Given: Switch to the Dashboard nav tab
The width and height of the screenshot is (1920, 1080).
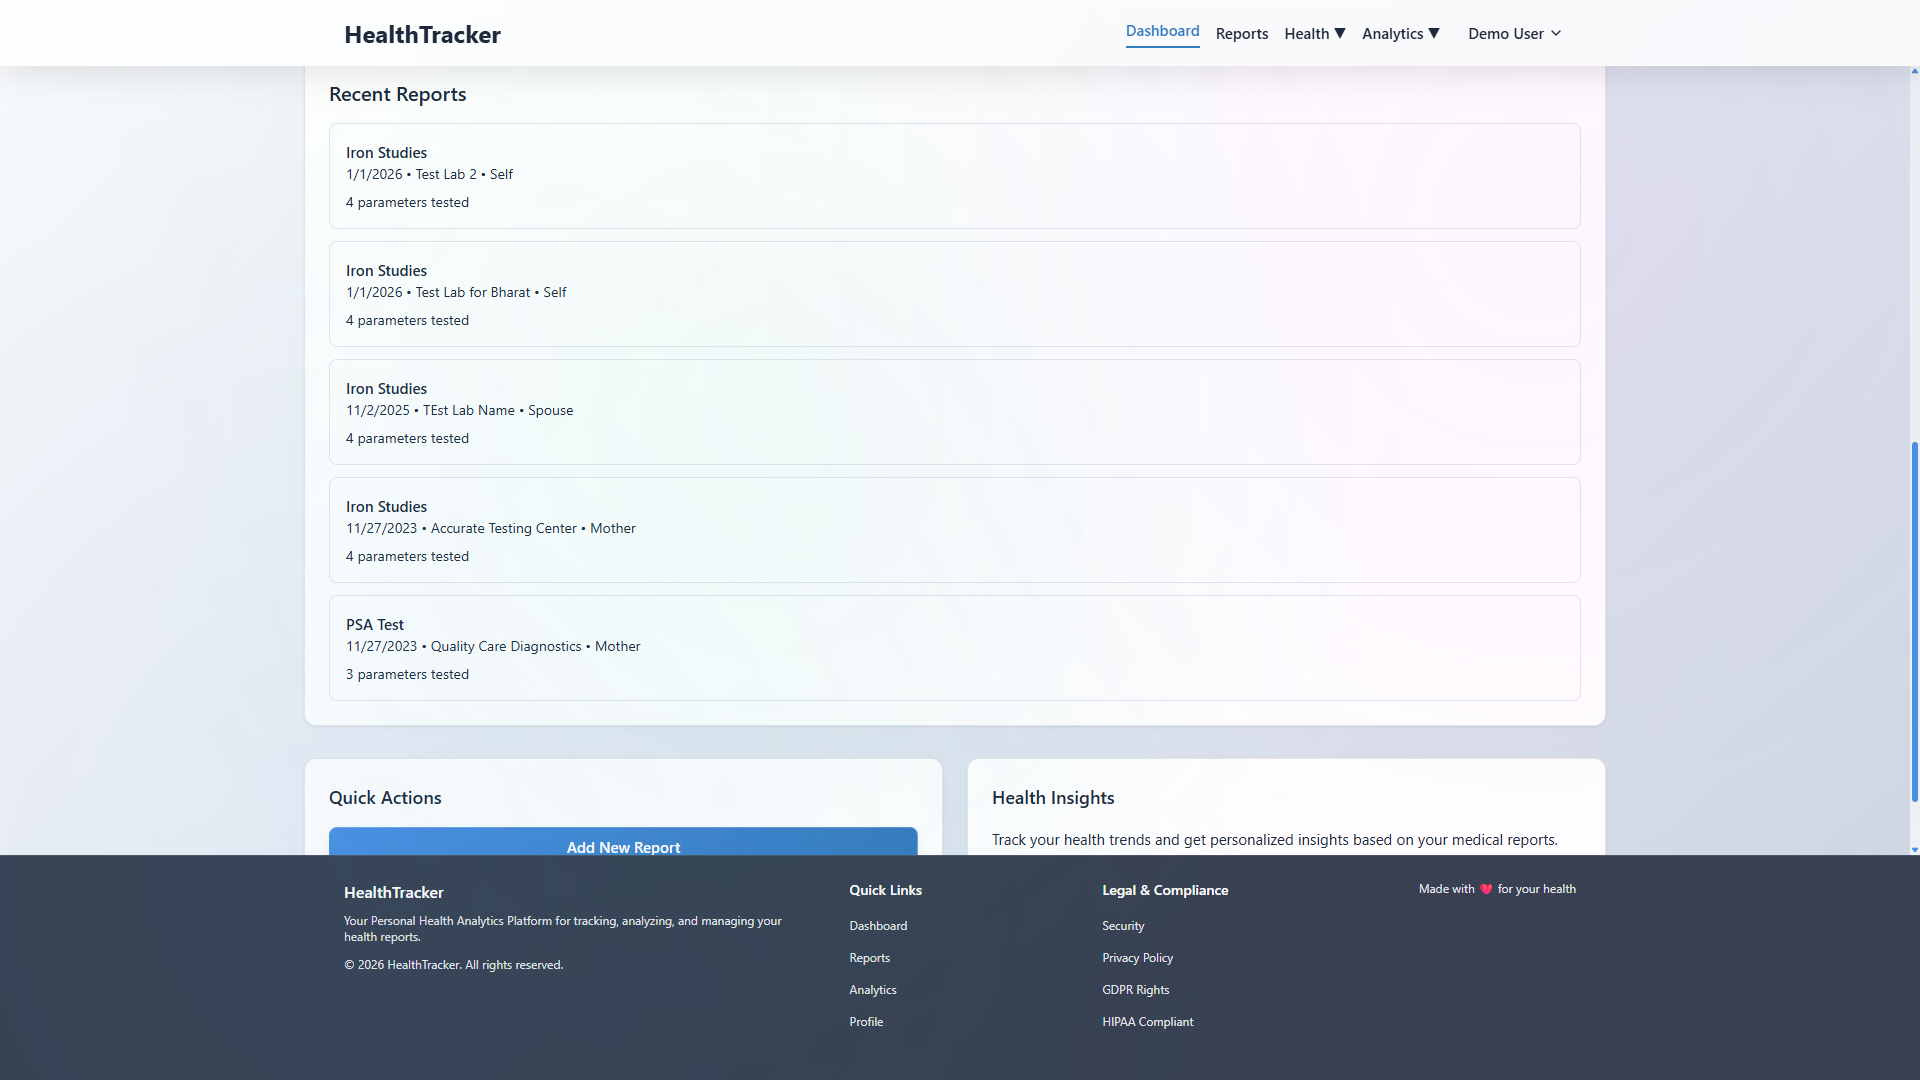Looking at the screenshot, I should point(1162,32).
